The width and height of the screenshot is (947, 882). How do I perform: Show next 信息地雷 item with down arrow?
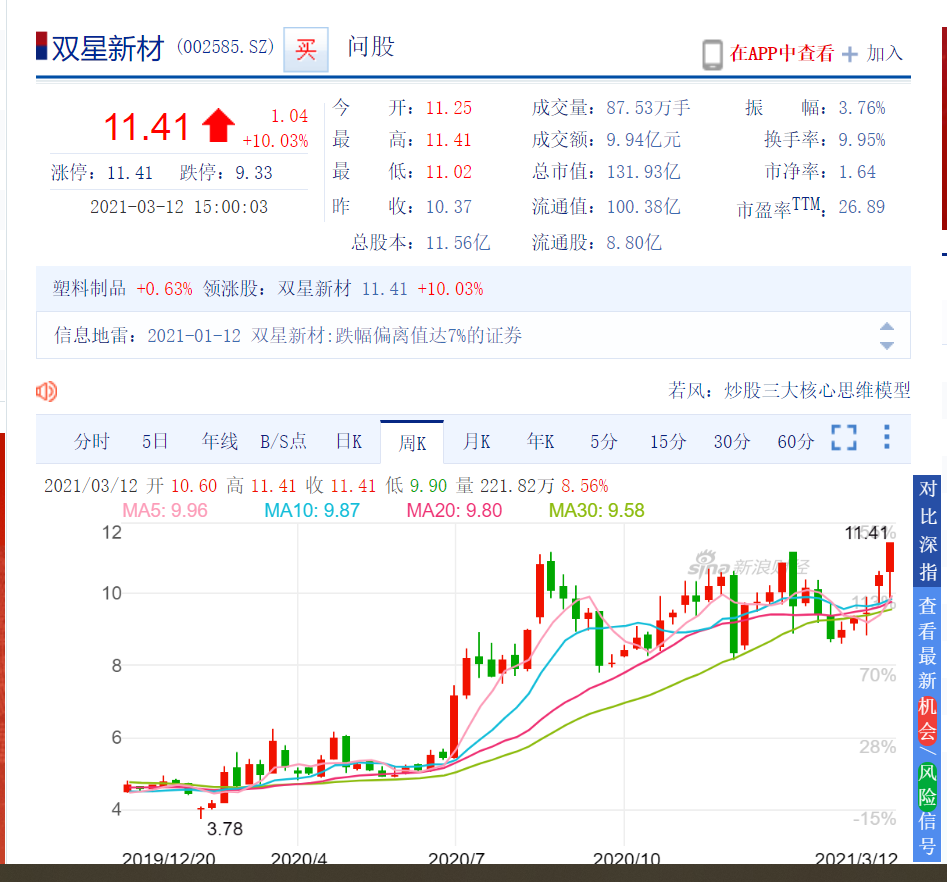coord(887,346)
